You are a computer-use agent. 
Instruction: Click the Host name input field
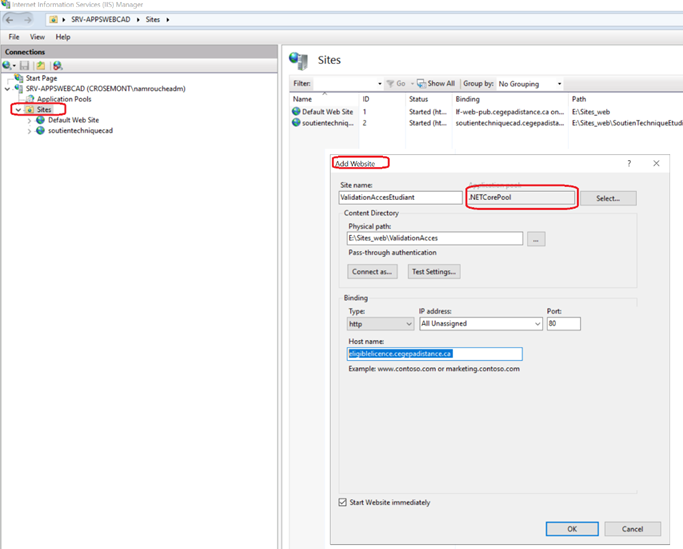point(433,354)
